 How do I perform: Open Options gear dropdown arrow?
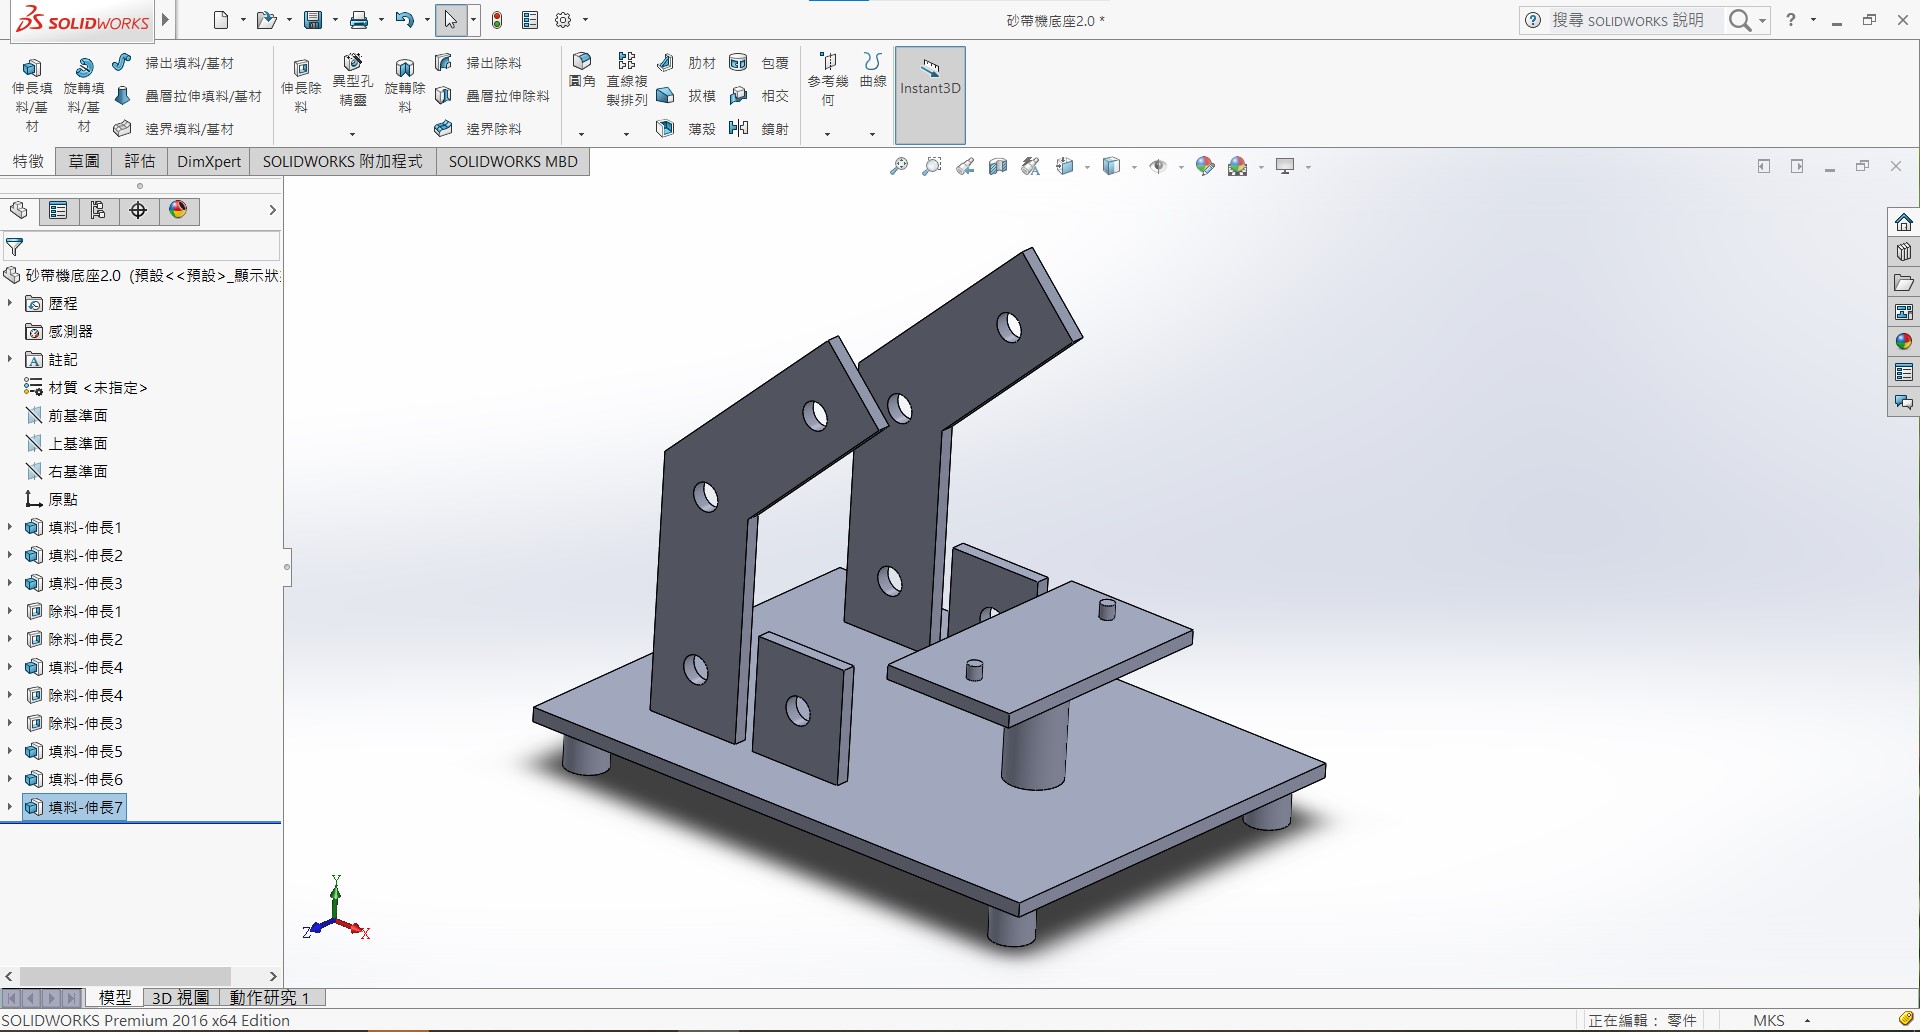click(x=585, y=20)
